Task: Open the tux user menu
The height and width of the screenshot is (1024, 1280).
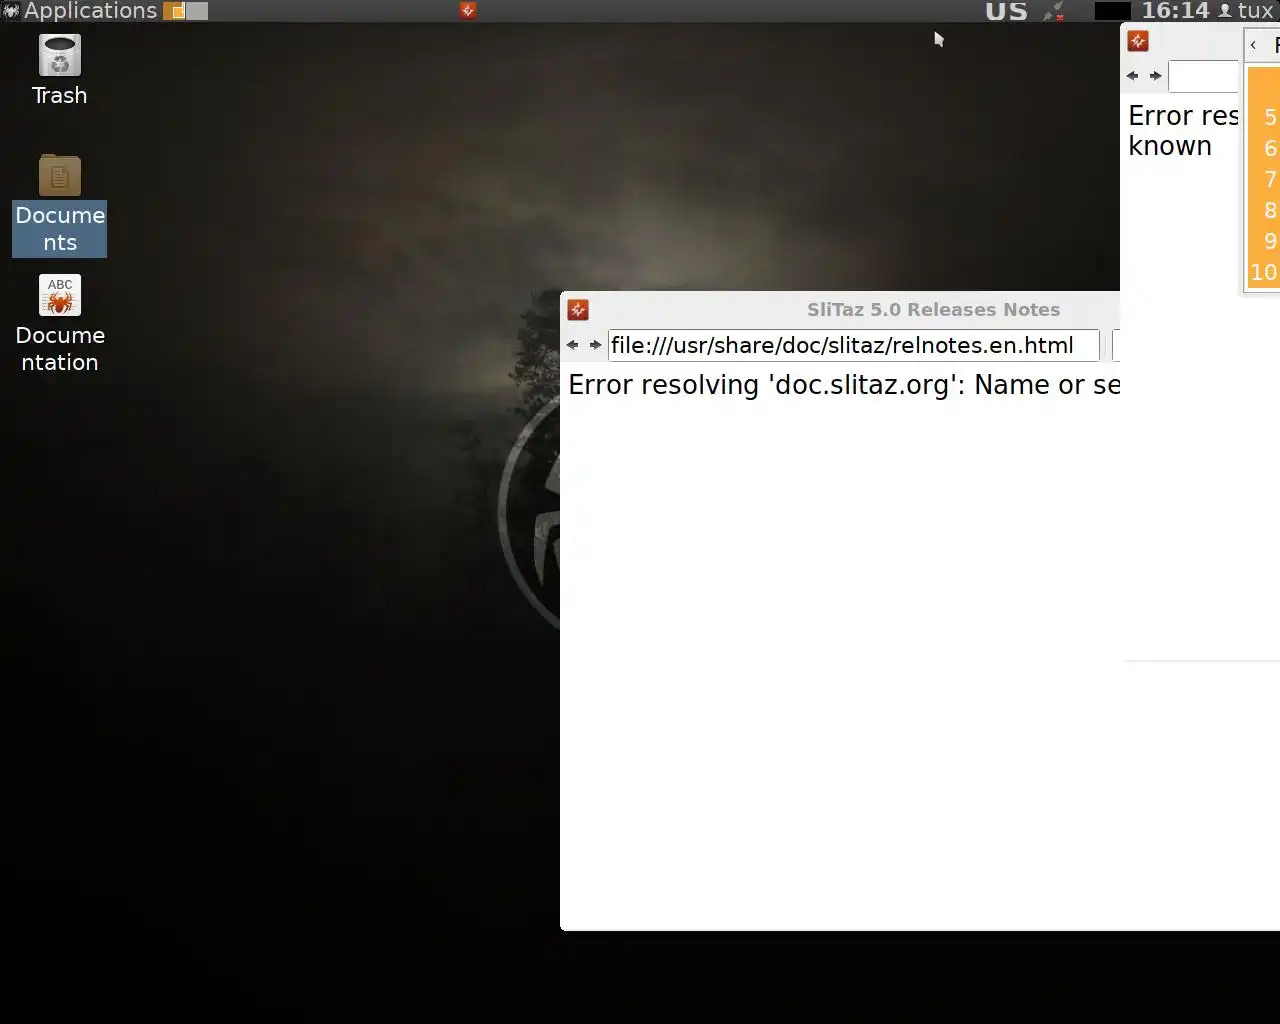Action: coord(1246,11)
